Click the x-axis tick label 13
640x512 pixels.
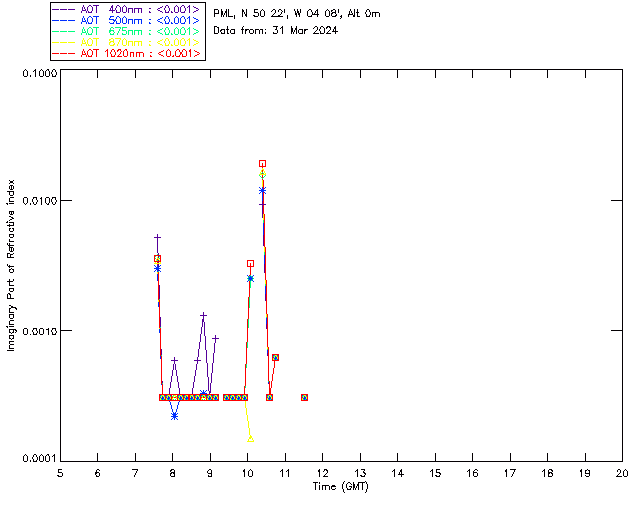coord(360,473)
